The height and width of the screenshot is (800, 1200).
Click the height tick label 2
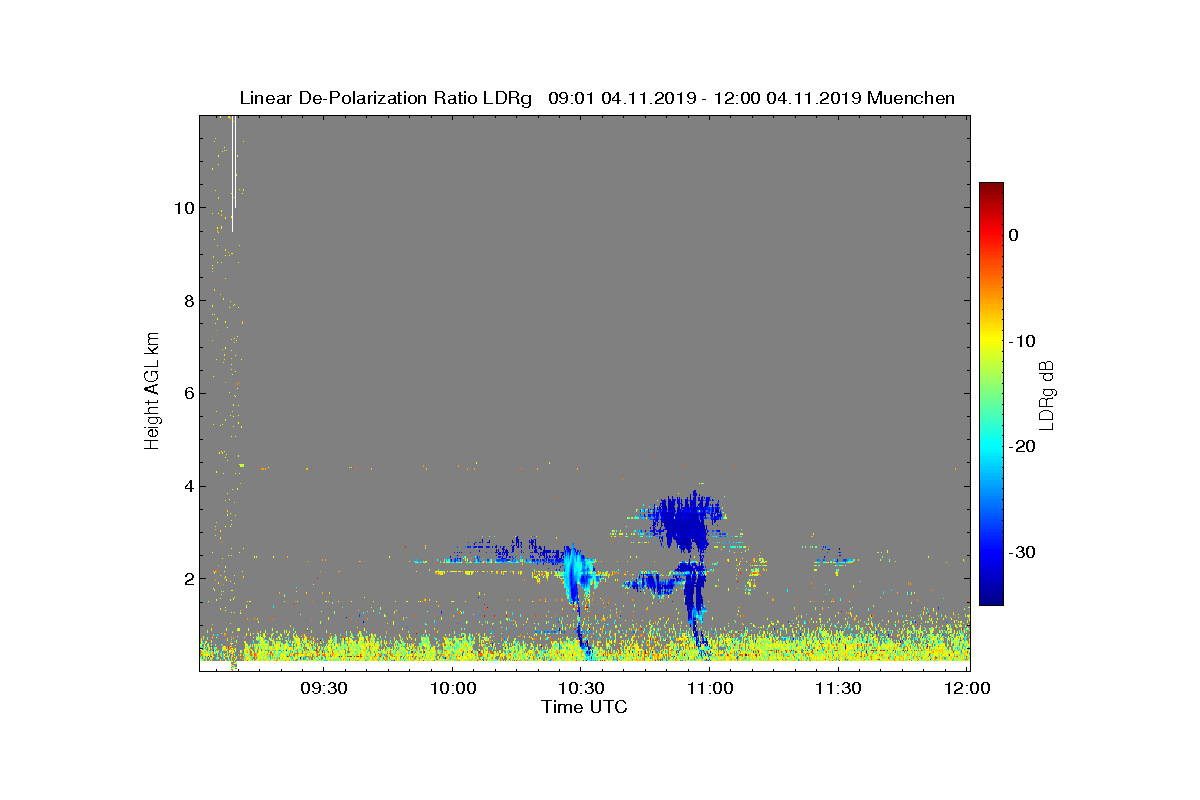click(188, 578)
